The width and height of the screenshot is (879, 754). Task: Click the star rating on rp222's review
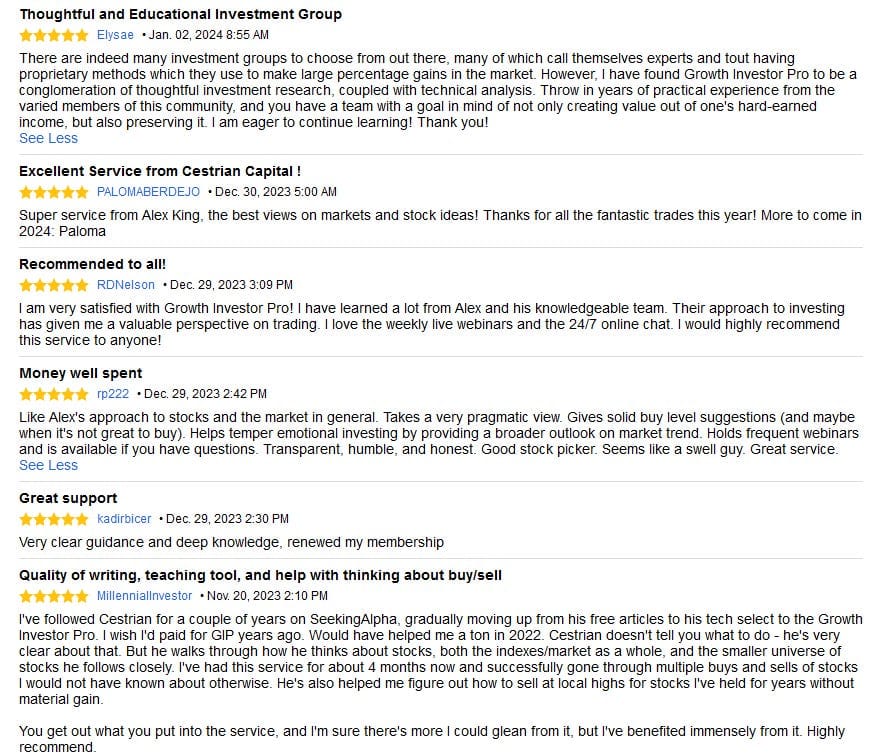[x=54, y=394]
